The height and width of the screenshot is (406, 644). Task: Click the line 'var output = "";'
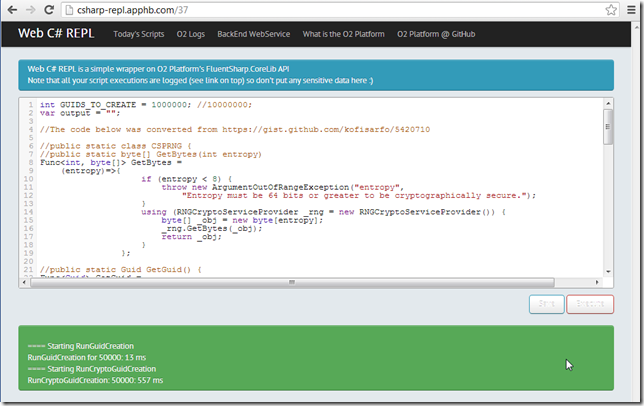click(80, 113)
